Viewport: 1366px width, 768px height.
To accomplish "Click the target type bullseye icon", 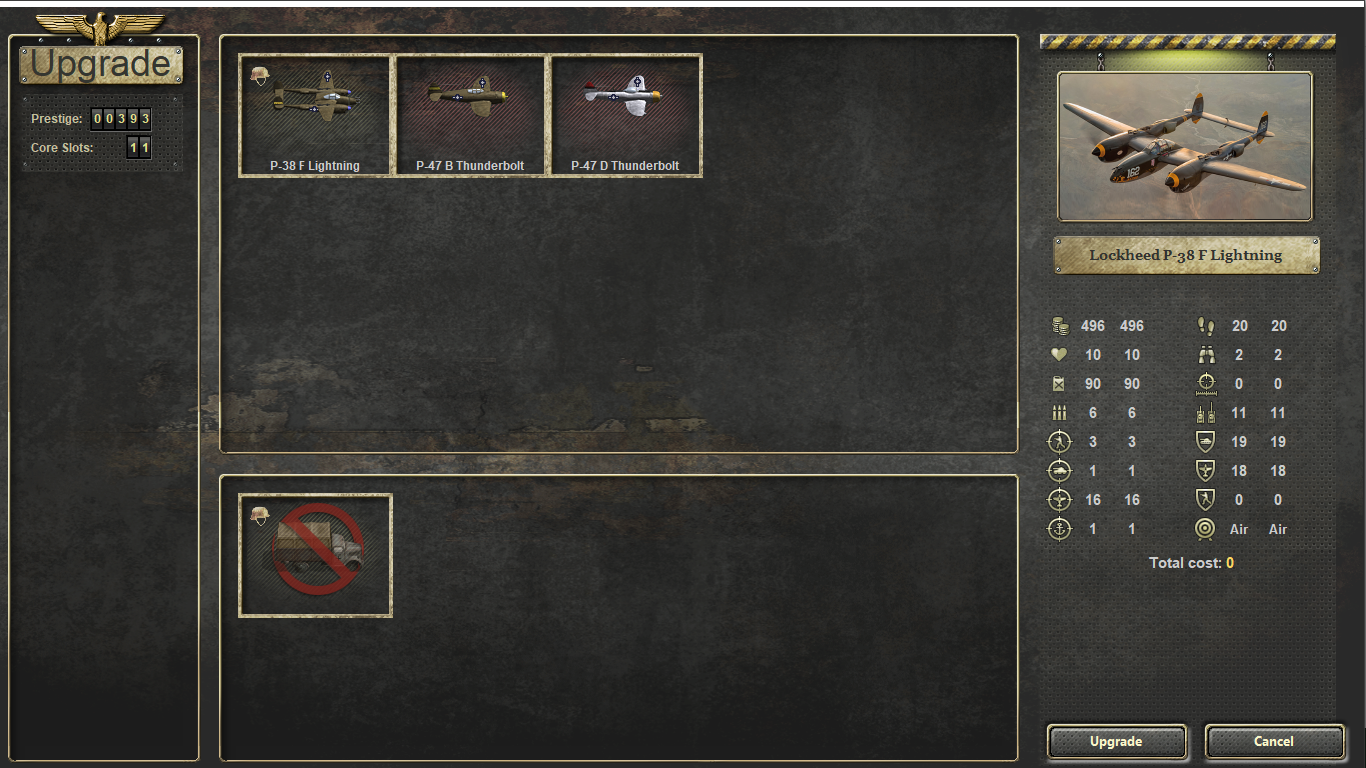I will tap(1205, 529).
